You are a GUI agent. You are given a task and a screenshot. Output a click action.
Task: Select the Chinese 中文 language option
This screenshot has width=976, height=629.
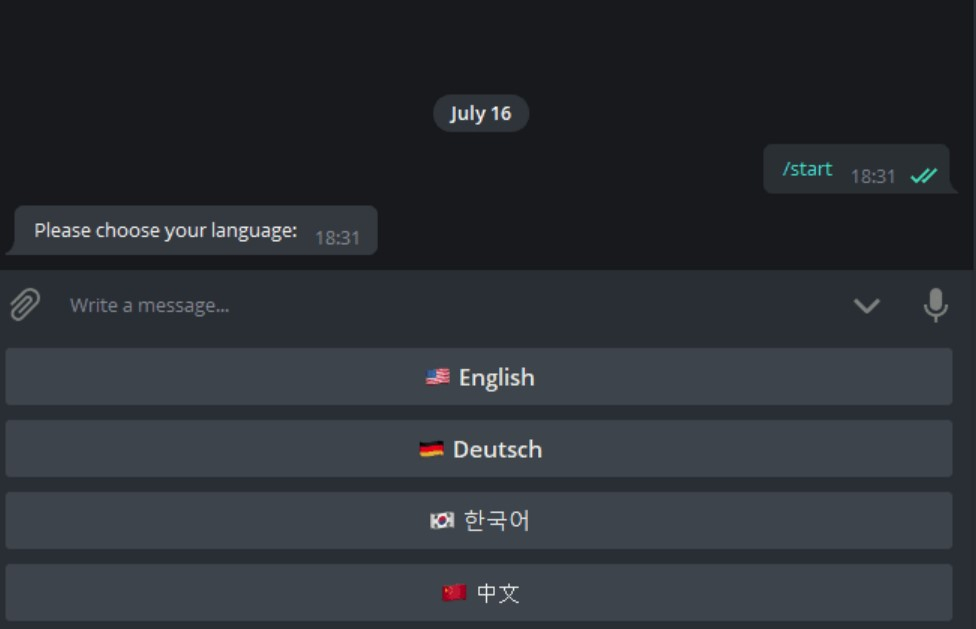pyautogui.click(x=479, y=593)
